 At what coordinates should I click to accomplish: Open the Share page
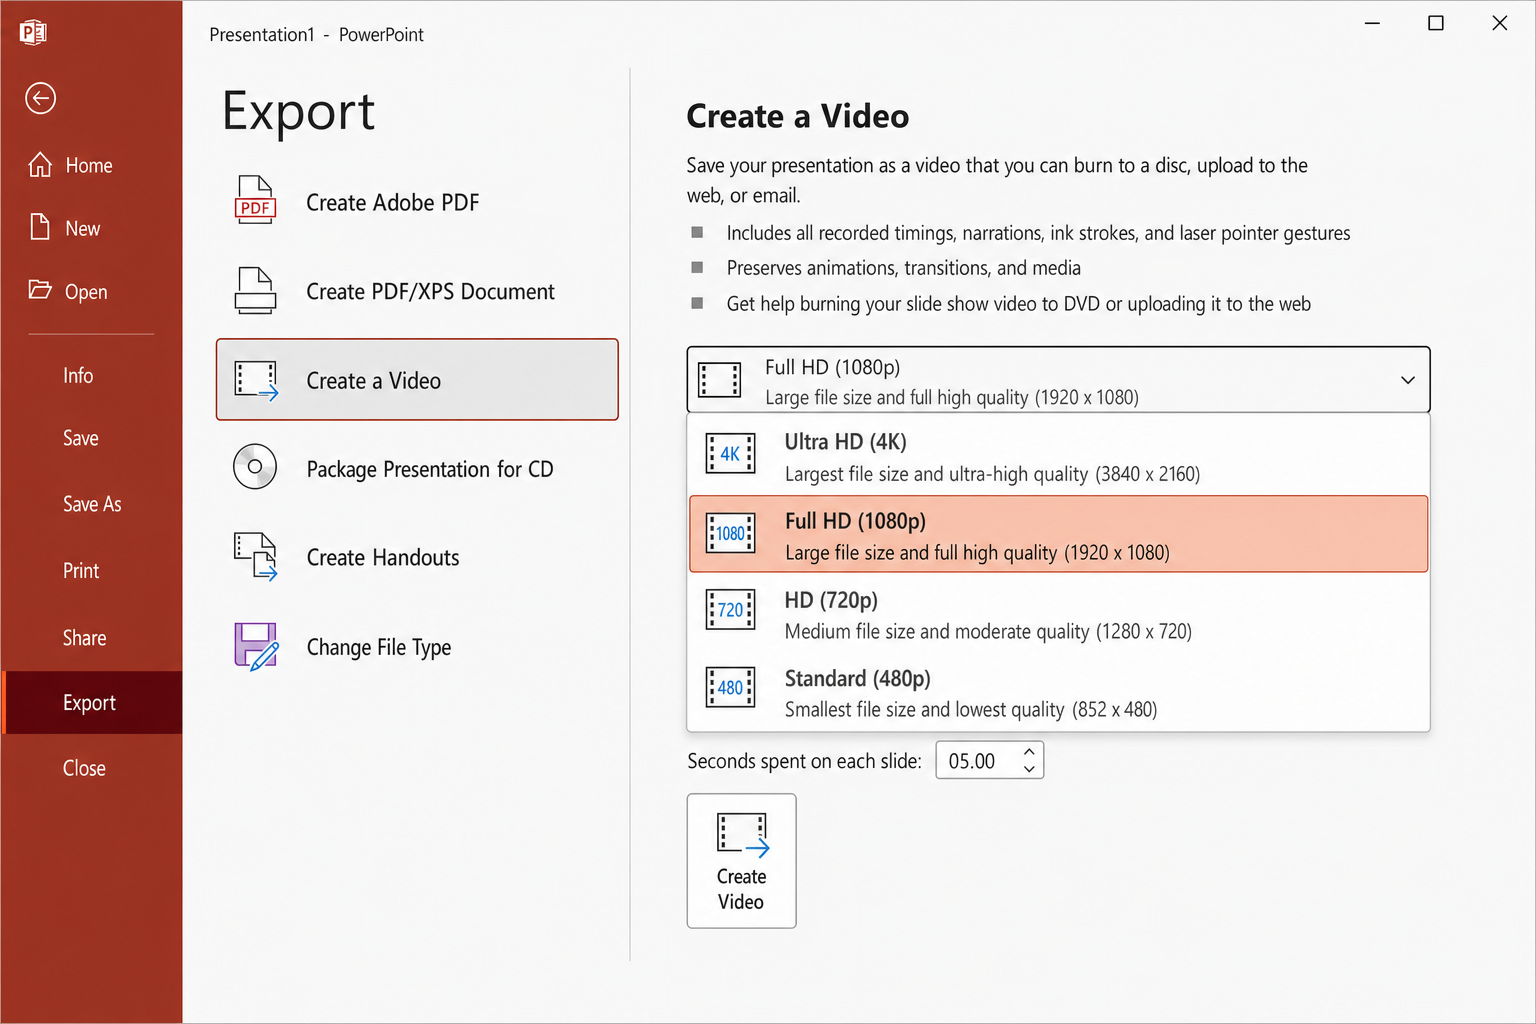pos(91,637)
